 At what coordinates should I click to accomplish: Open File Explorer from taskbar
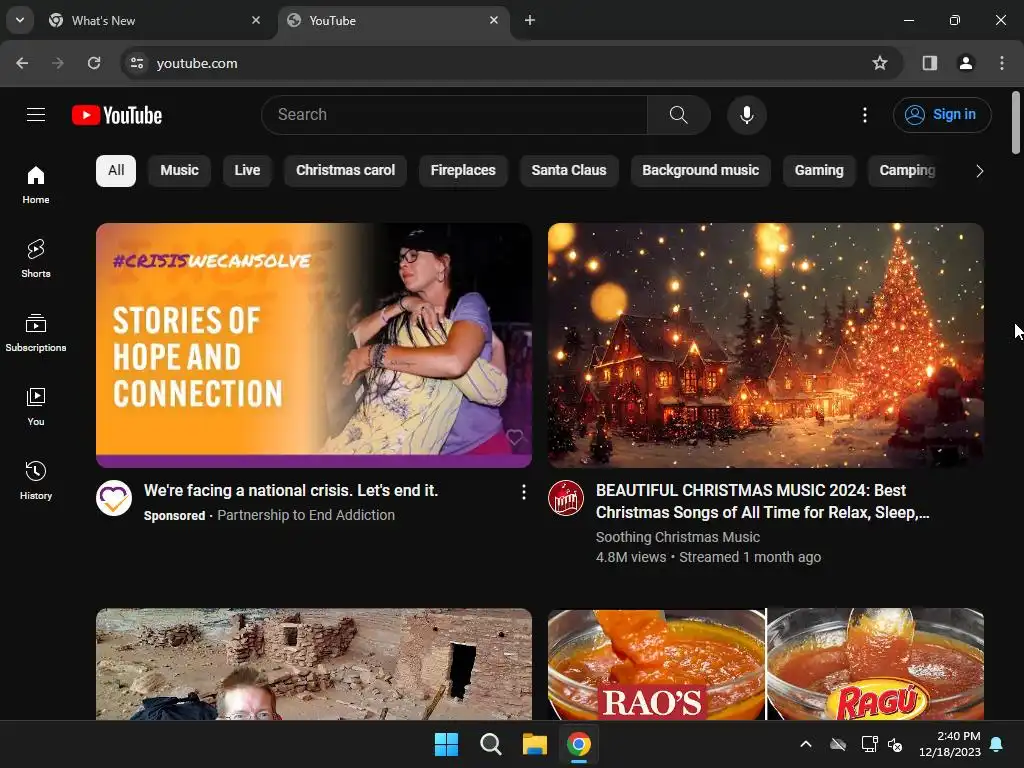(x=535, y=744)
